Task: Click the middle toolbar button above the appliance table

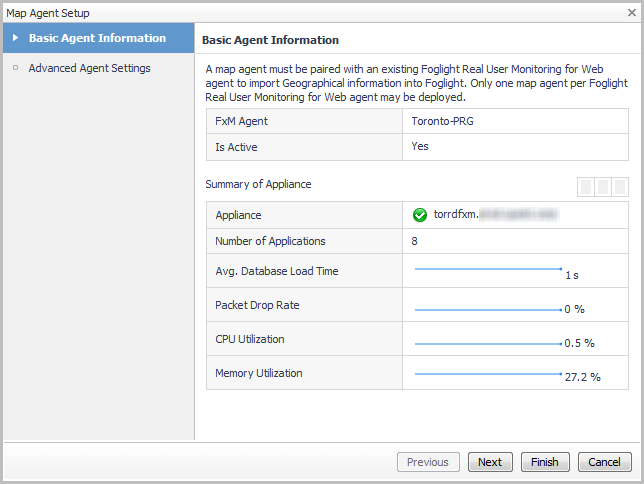Action: [603, 186]
